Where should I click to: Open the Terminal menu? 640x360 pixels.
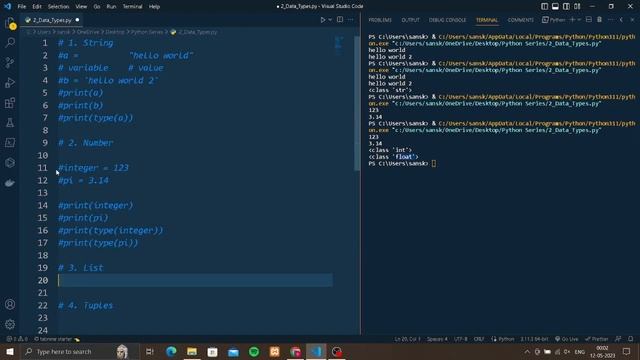[x=132, y=7]
